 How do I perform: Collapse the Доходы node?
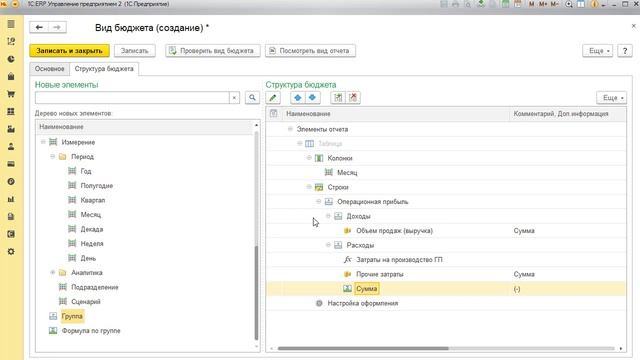(x=328, y=216)
